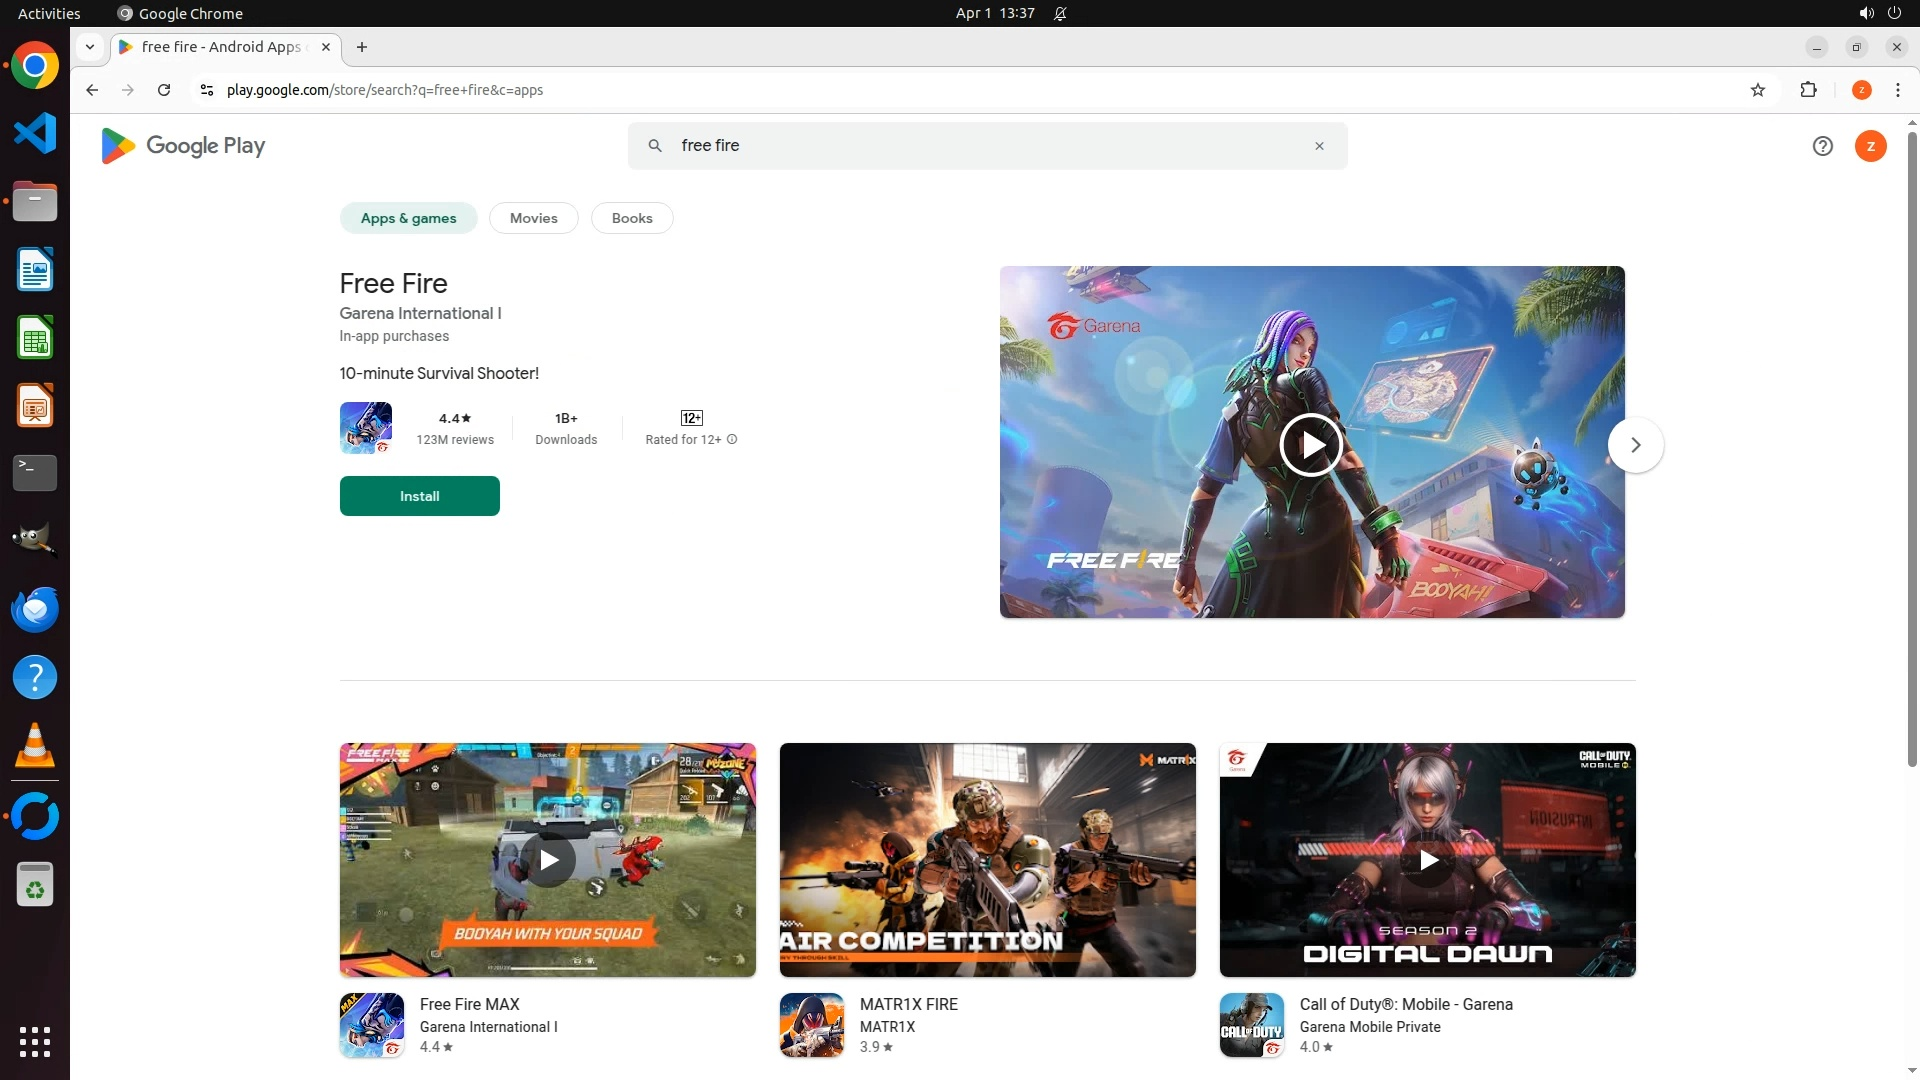Click the search magnifier icon
1920x1080 pixels.
pyautogui.click(x=655, y=146)
